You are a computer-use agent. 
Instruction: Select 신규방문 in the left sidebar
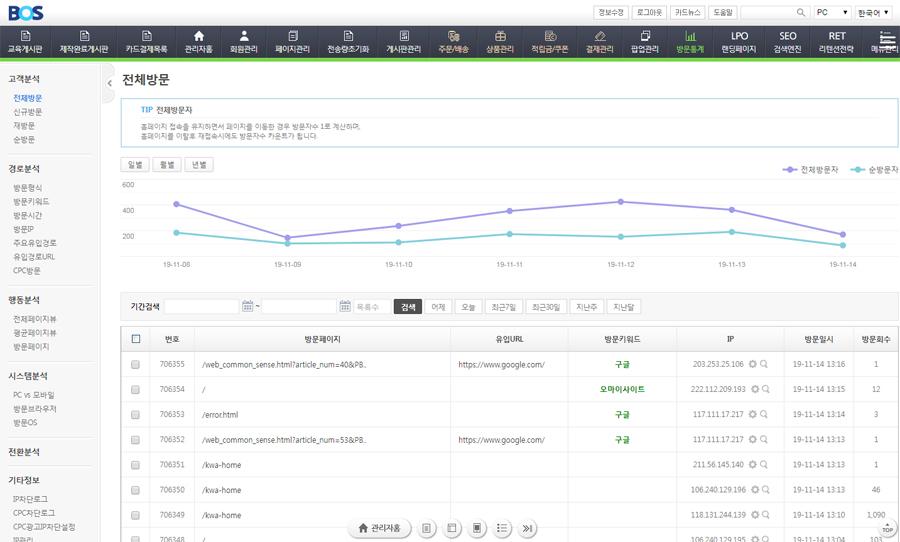click(x=28, y=112)
